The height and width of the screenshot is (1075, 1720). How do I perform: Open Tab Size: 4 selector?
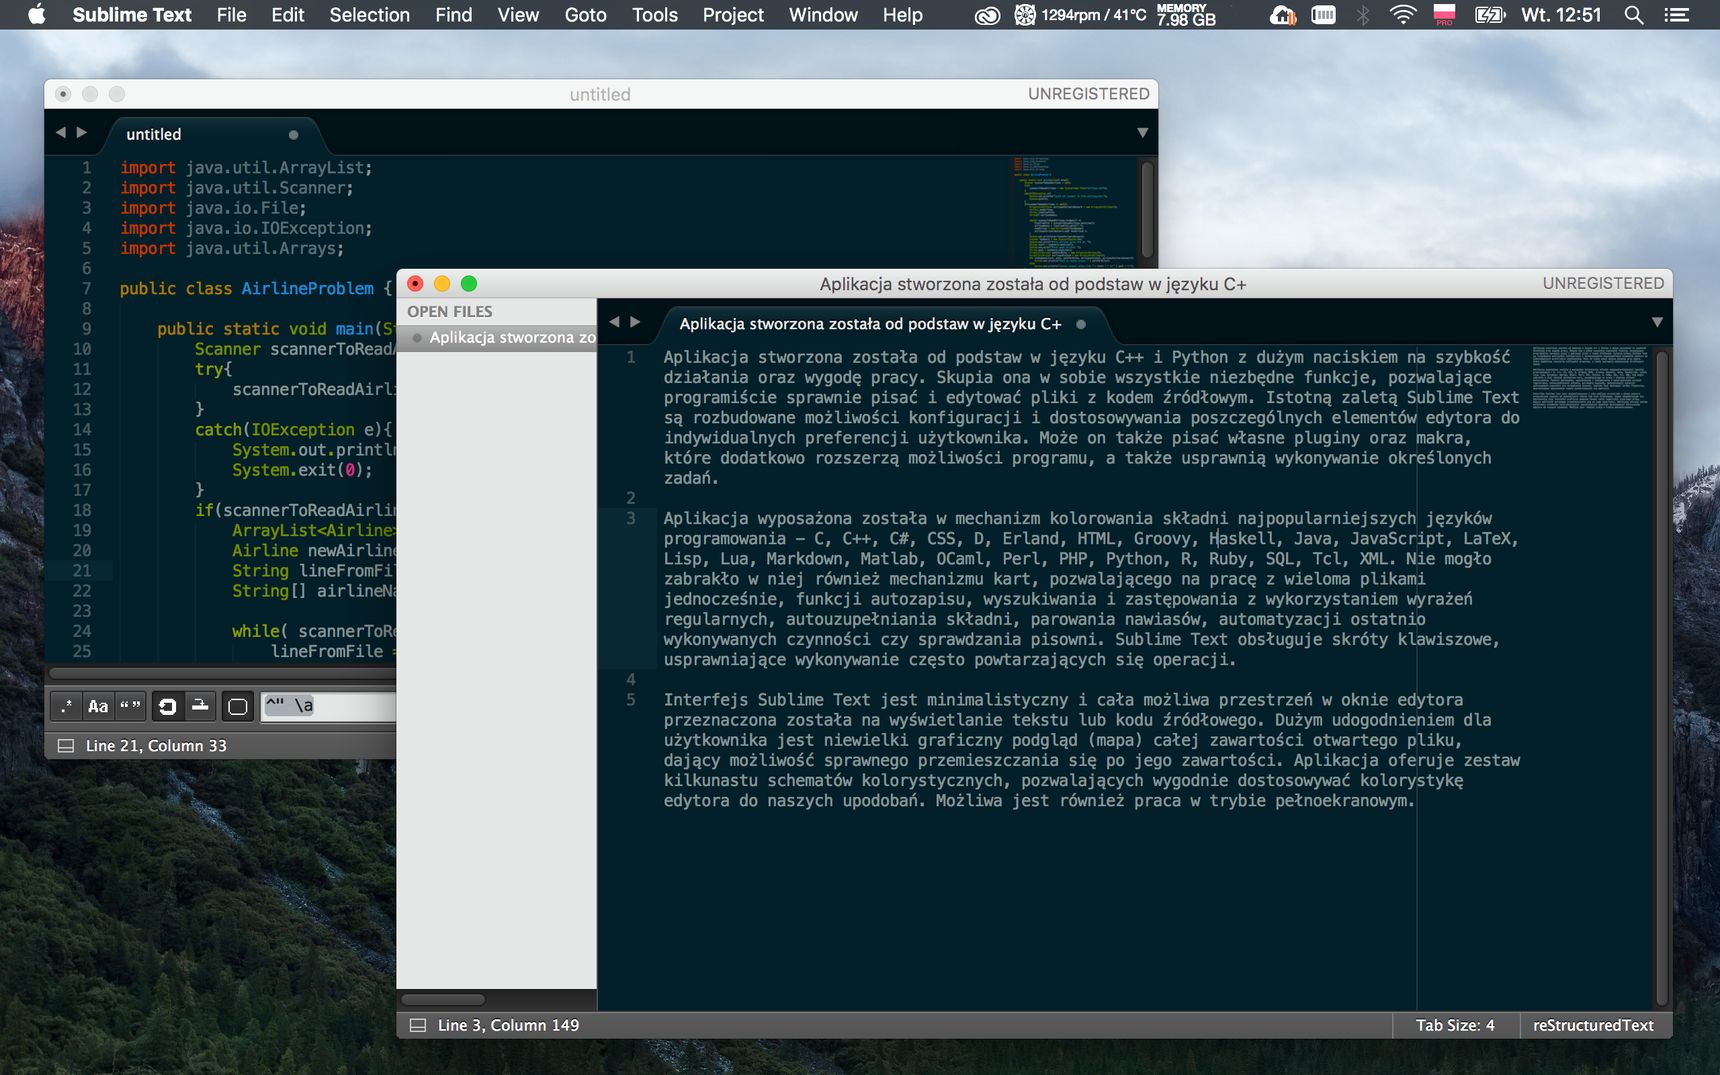(x=1455, y=1025)
